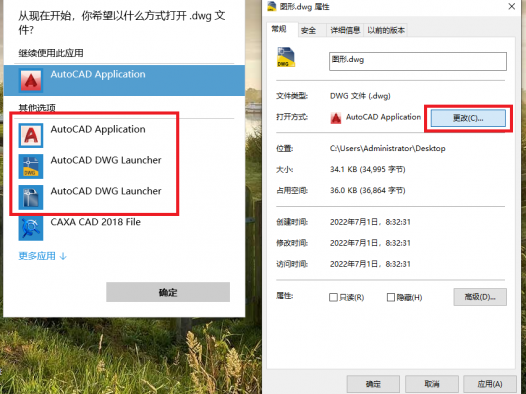The width and height of the screenshot is (526, 394).
Task: Select the CAXA CAD 2018 File icon
Action: [31, 228]
